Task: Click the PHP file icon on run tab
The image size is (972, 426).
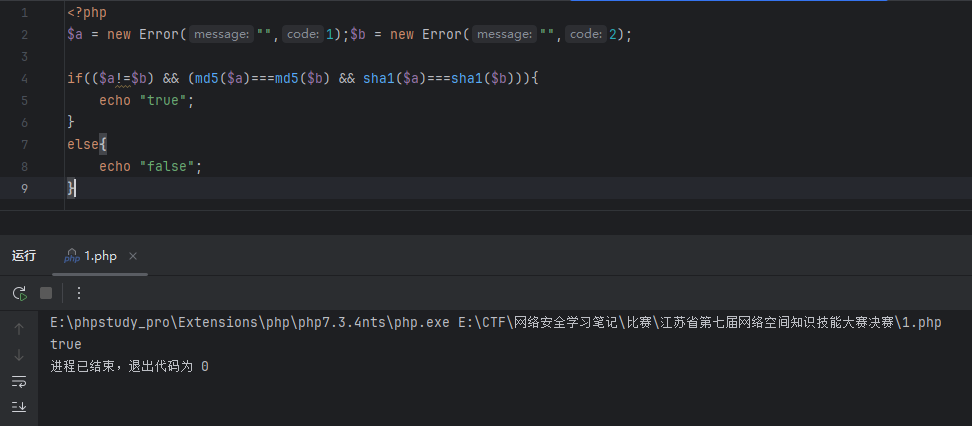Action: pos(72,257)
